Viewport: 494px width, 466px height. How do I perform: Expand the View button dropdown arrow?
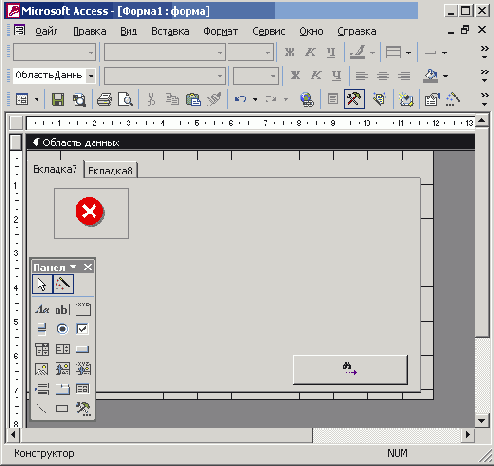click(37, 99)
